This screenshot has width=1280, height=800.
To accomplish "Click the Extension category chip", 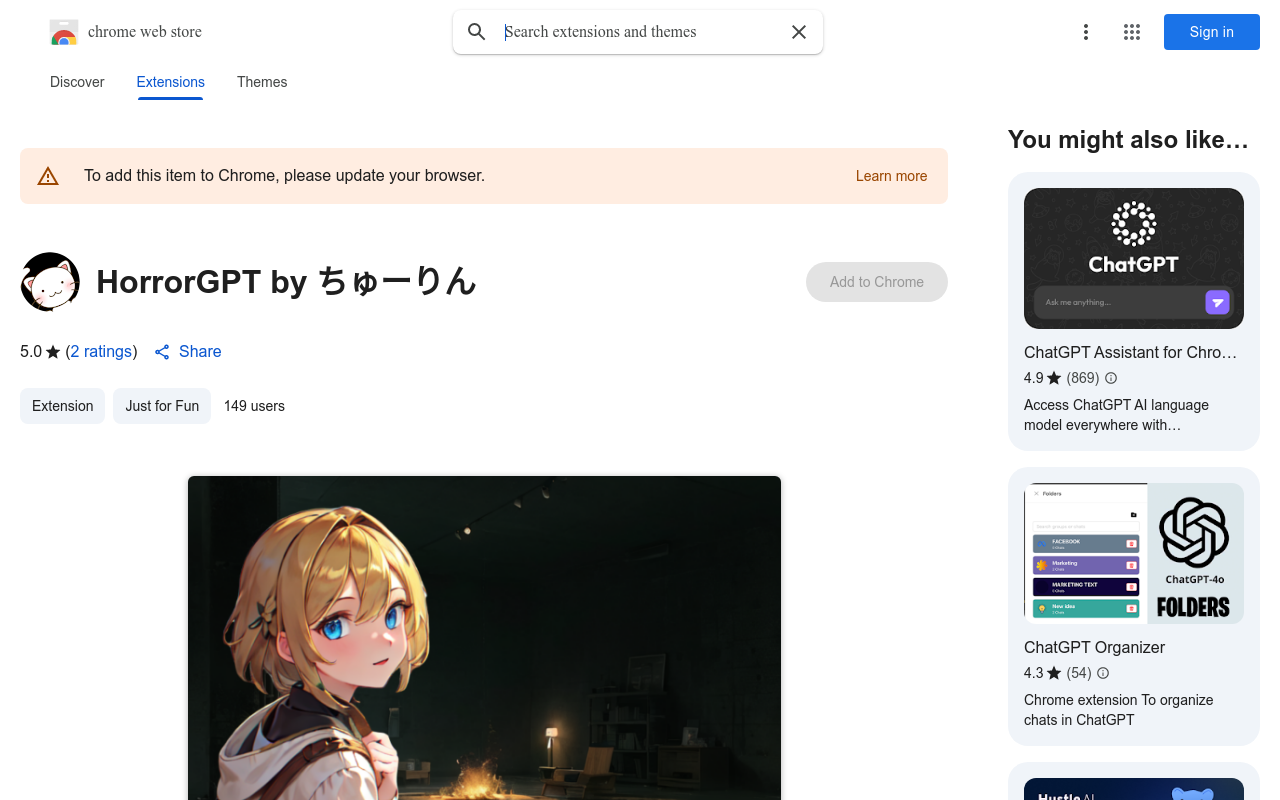I will [x=62, y=406].
